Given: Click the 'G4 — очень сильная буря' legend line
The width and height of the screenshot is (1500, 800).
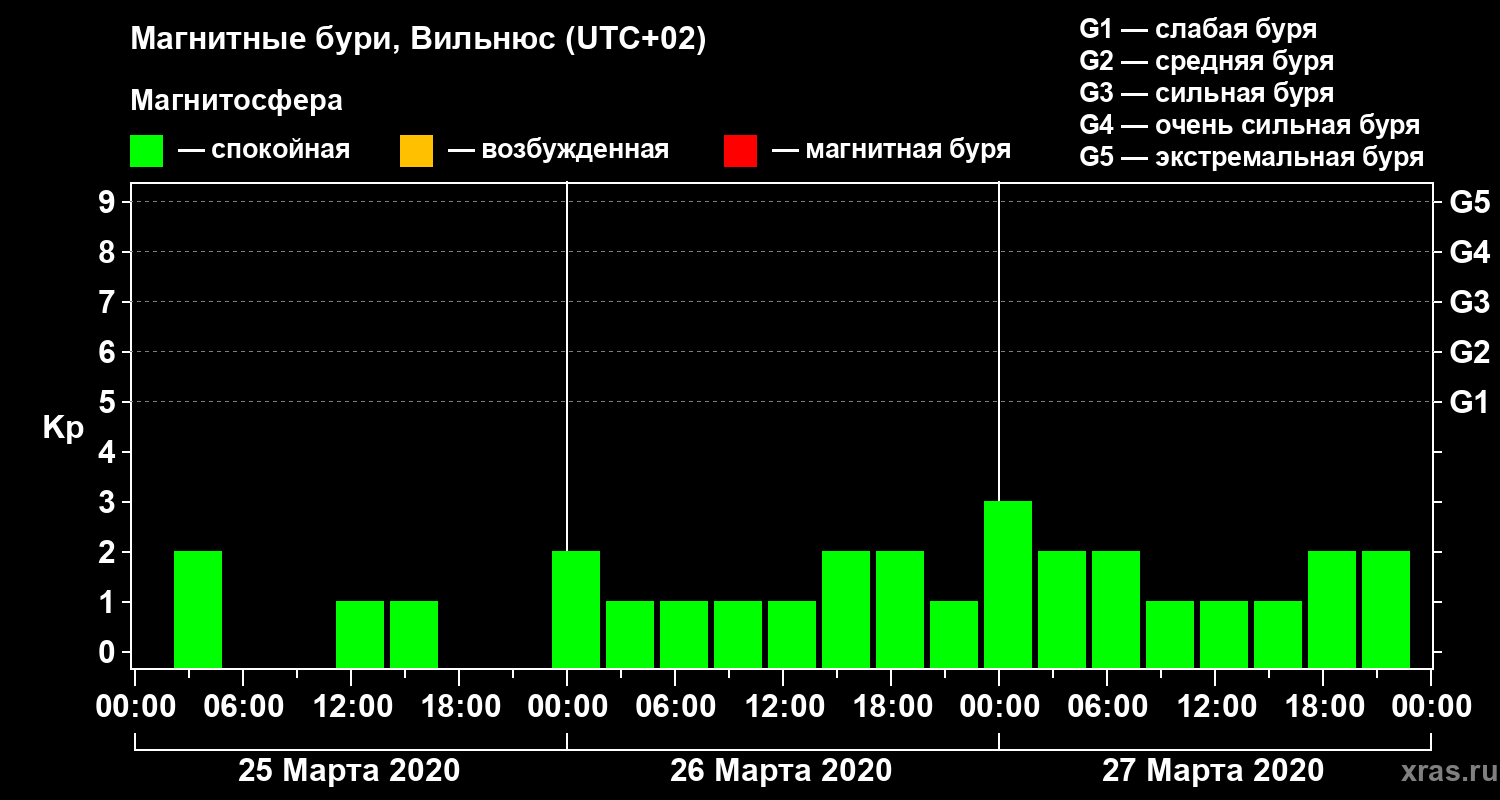Looking at the screenshot, I should click(x=1249, y=125).
